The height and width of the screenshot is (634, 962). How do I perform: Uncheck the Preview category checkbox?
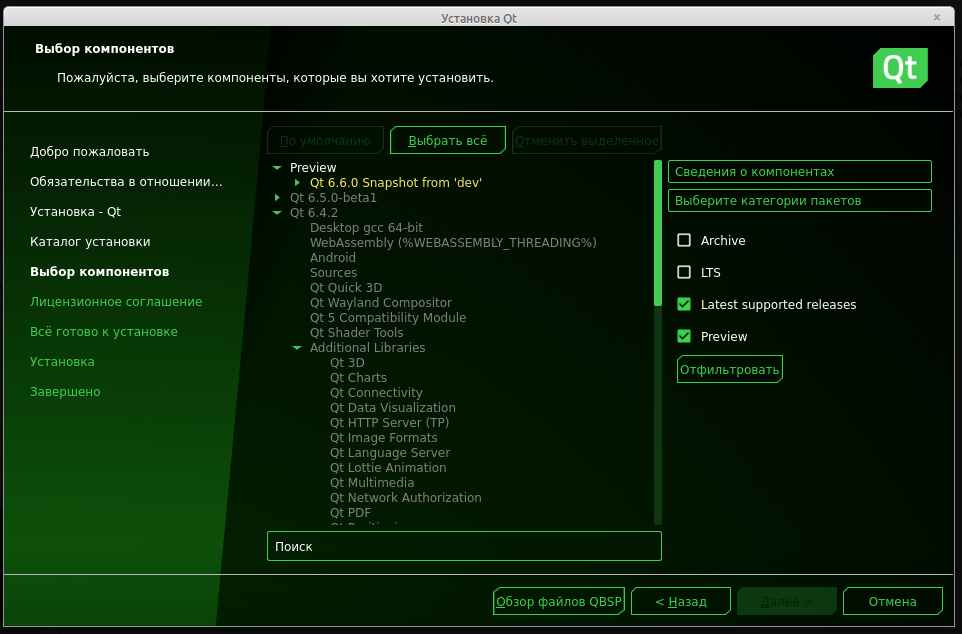(683, 336)
